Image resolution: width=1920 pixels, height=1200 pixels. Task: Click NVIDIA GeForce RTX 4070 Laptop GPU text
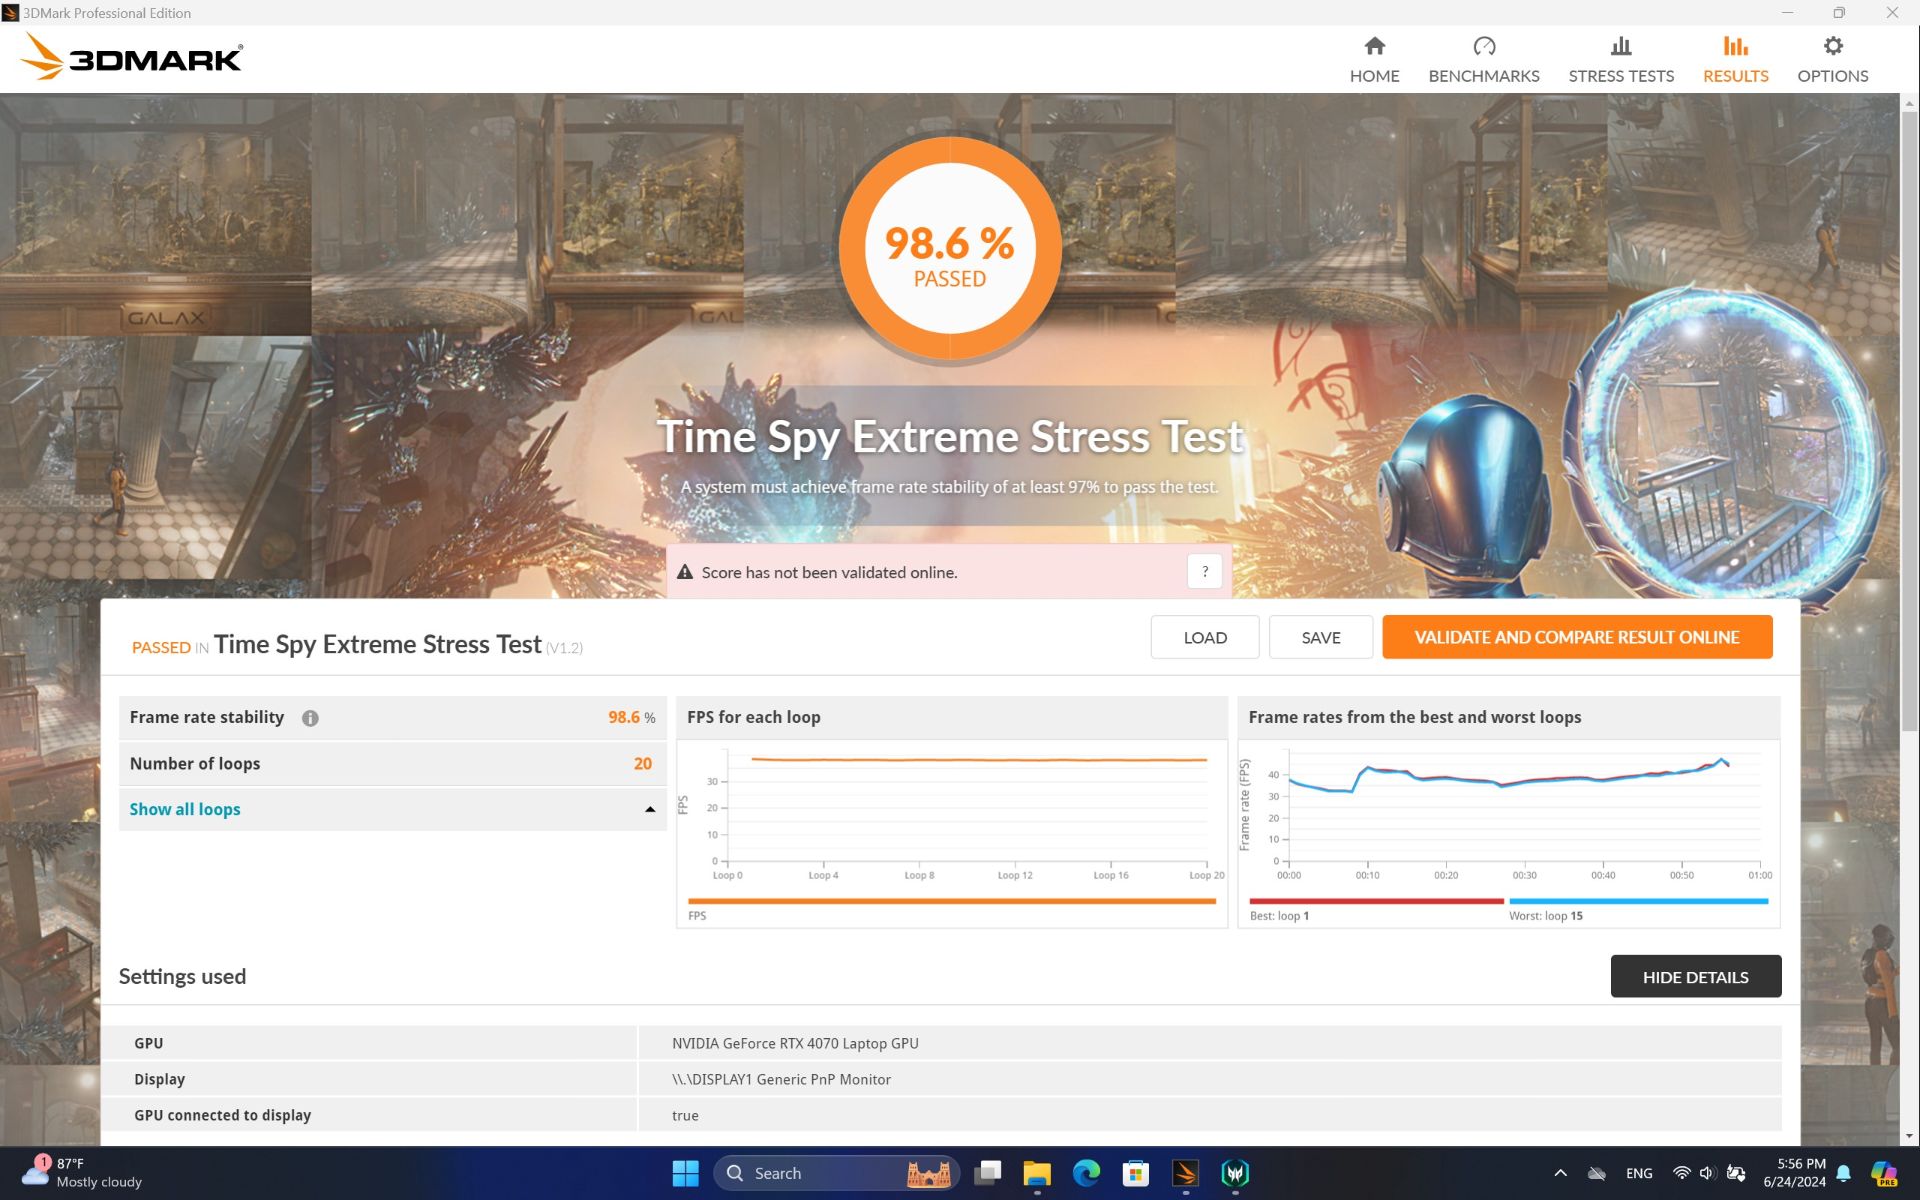795,1043
